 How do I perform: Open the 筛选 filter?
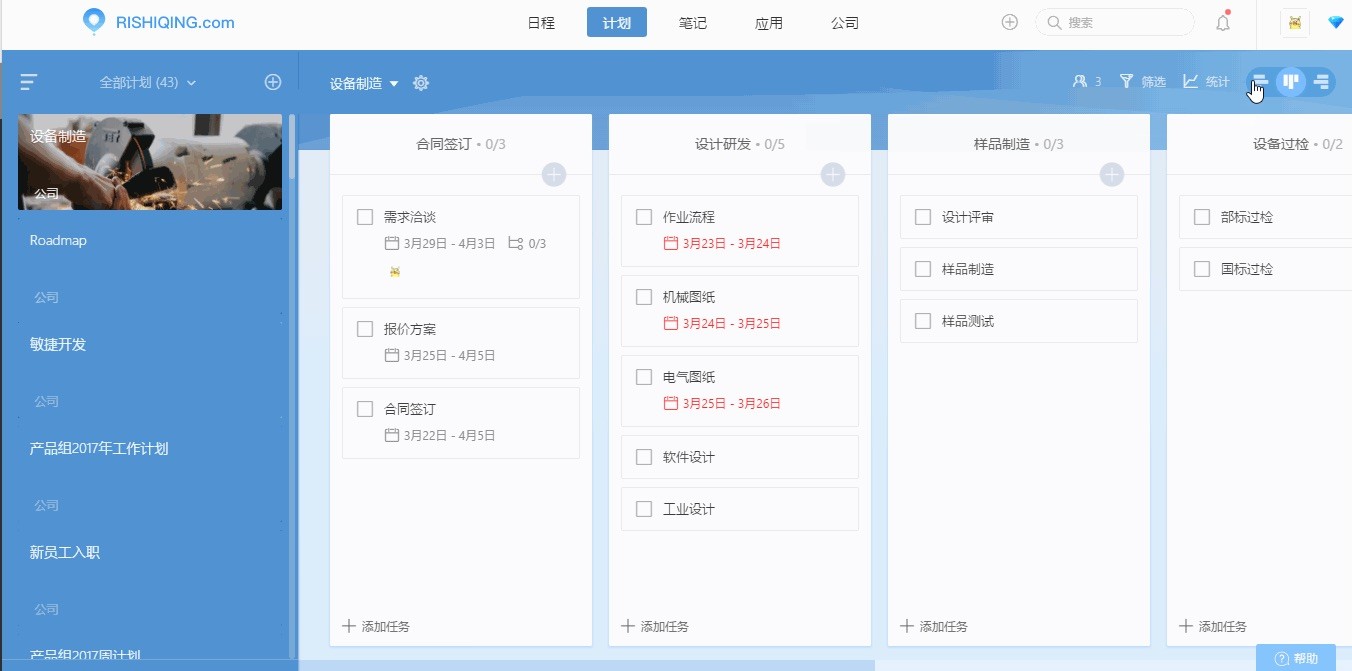pyautogui.click(x=1142, y=82)
